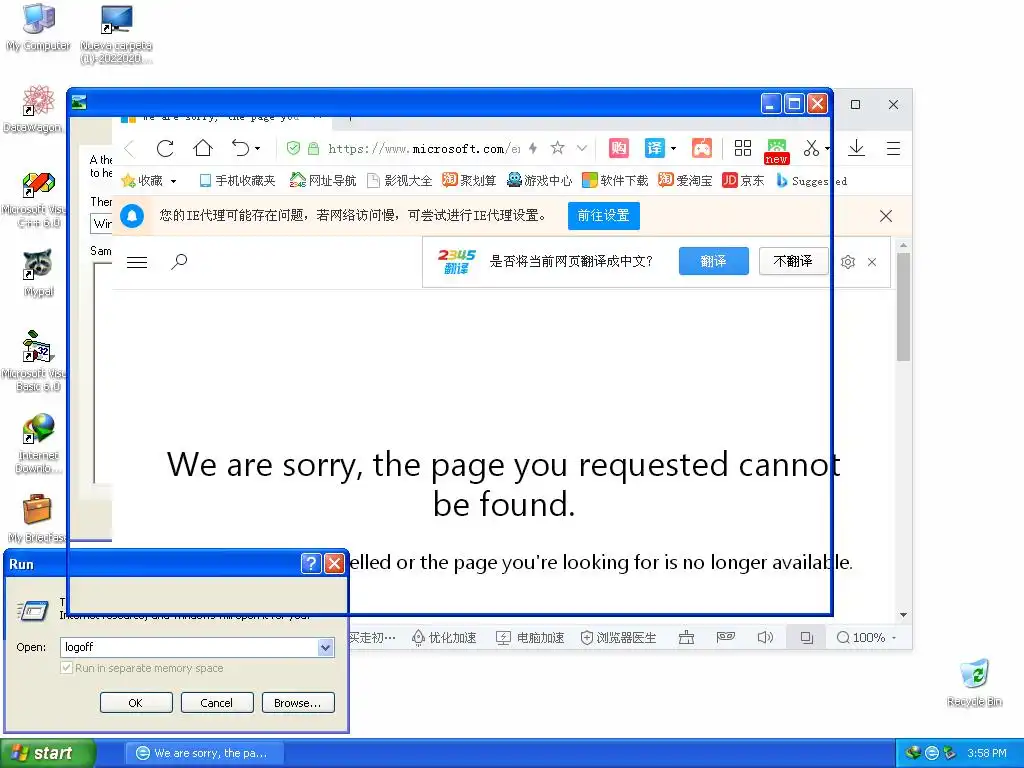Image resolution: width=1024 pixels, height=768 pixels.
Task: Bookmark the page with the star icon
Action: [x=557, y=148]
